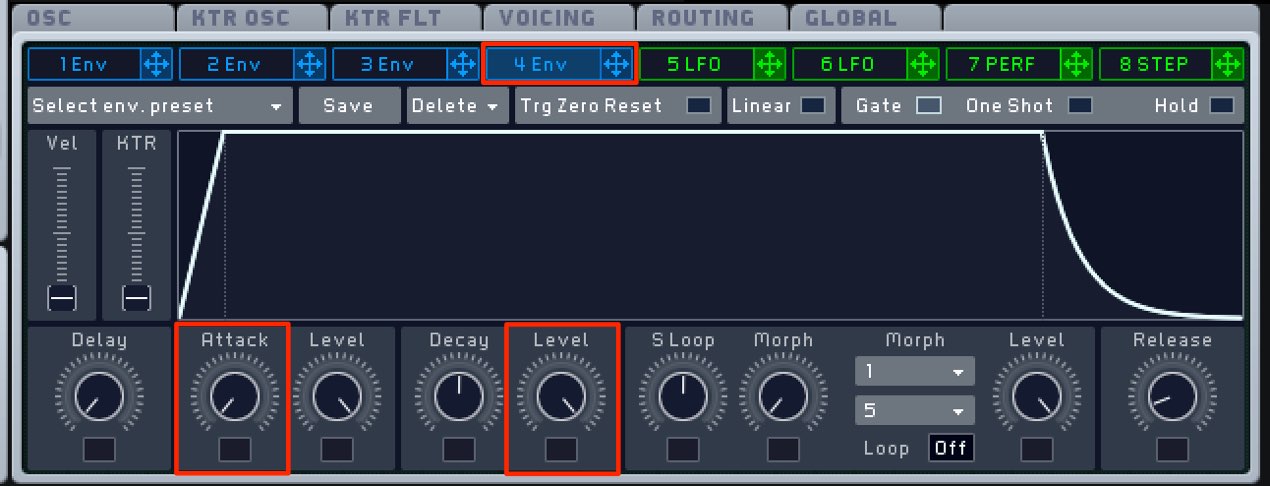
Task: Toggle the Loop Off switch
Action: click(x=950, y=448)
